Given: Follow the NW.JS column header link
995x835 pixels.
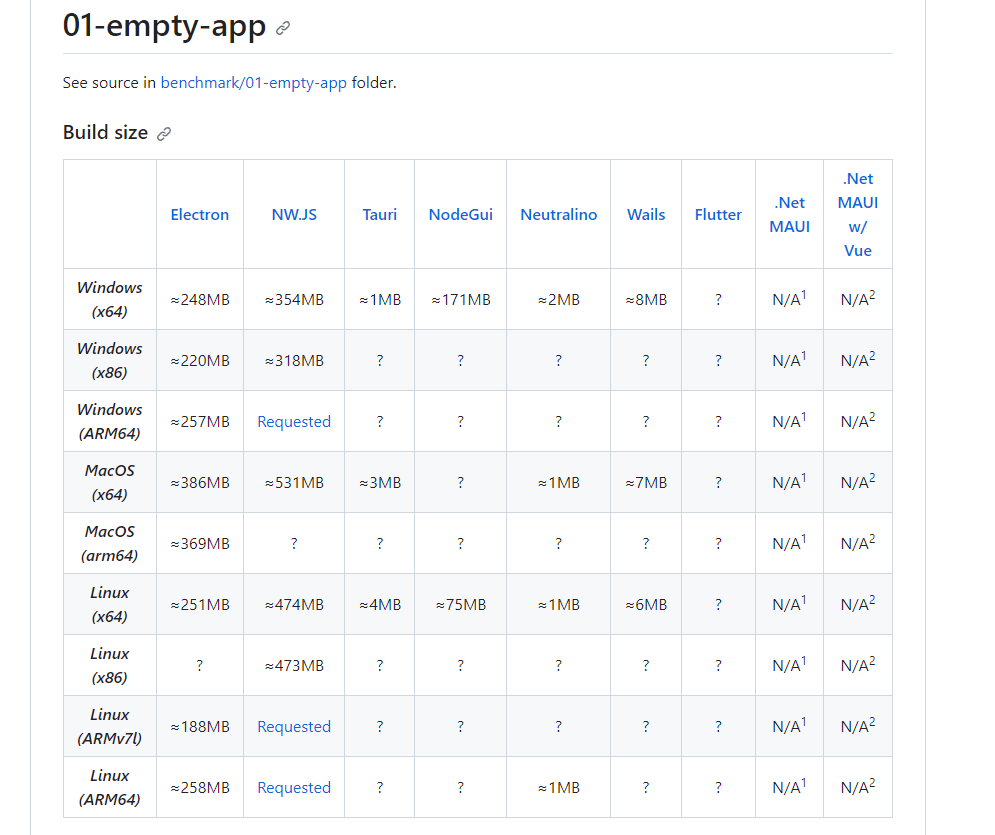Looking at the screenshot, I should click(x=294, y=214).
